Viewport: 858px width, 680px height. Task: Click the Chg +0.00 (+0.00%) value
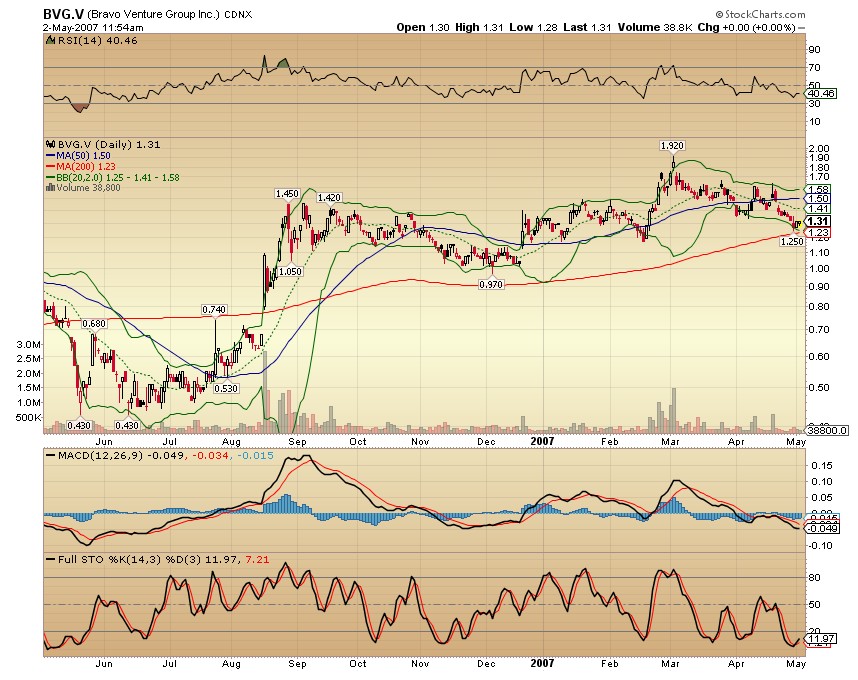746,27
